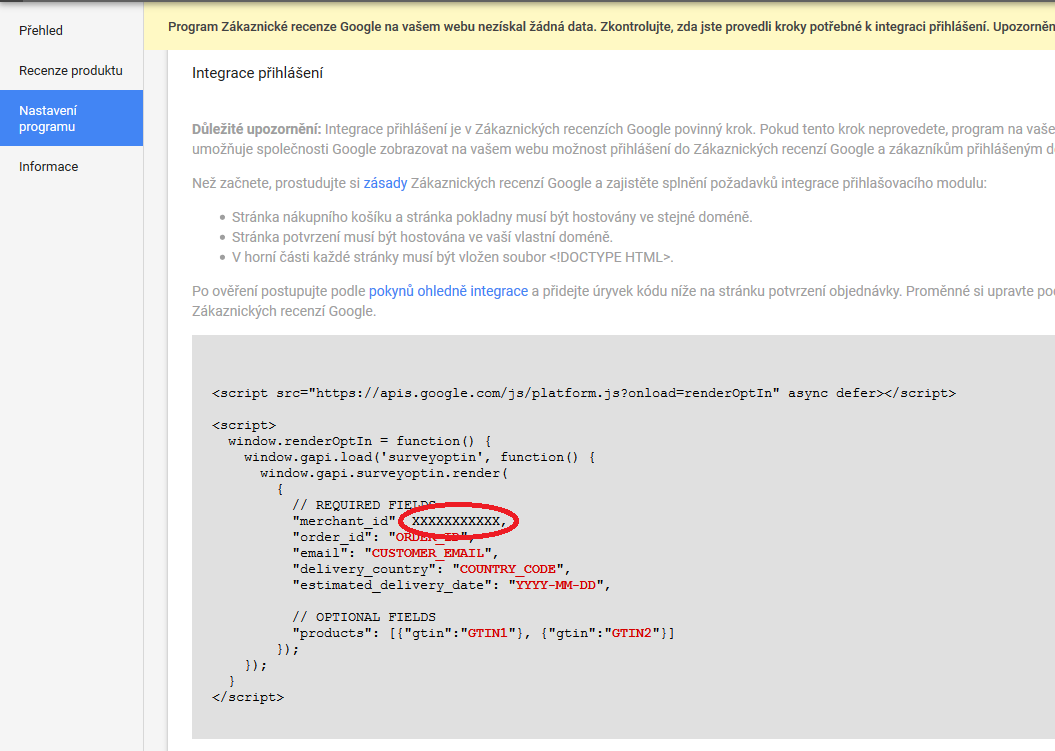This screenshot has height=751, width=1055.
Task: Click the closing </script> tag line
Action: pos(248,697)
